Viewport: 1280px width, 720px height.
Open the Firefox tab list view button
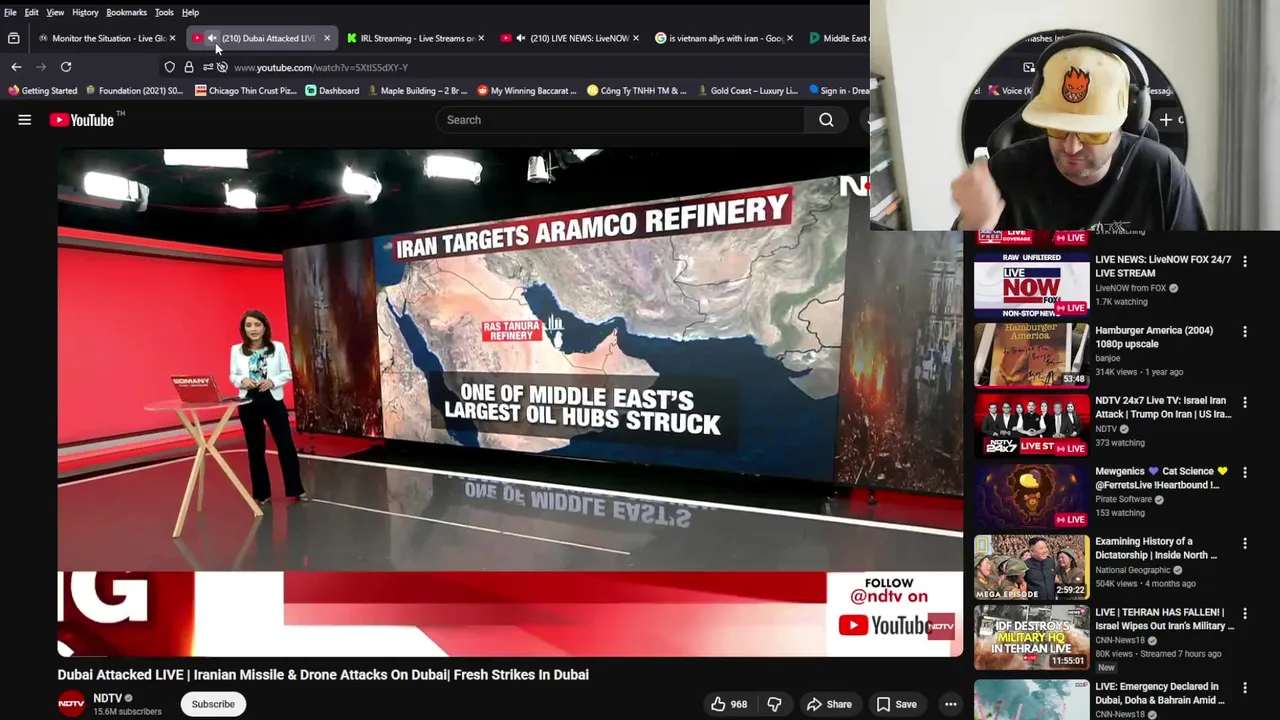(x=13, y=38)
